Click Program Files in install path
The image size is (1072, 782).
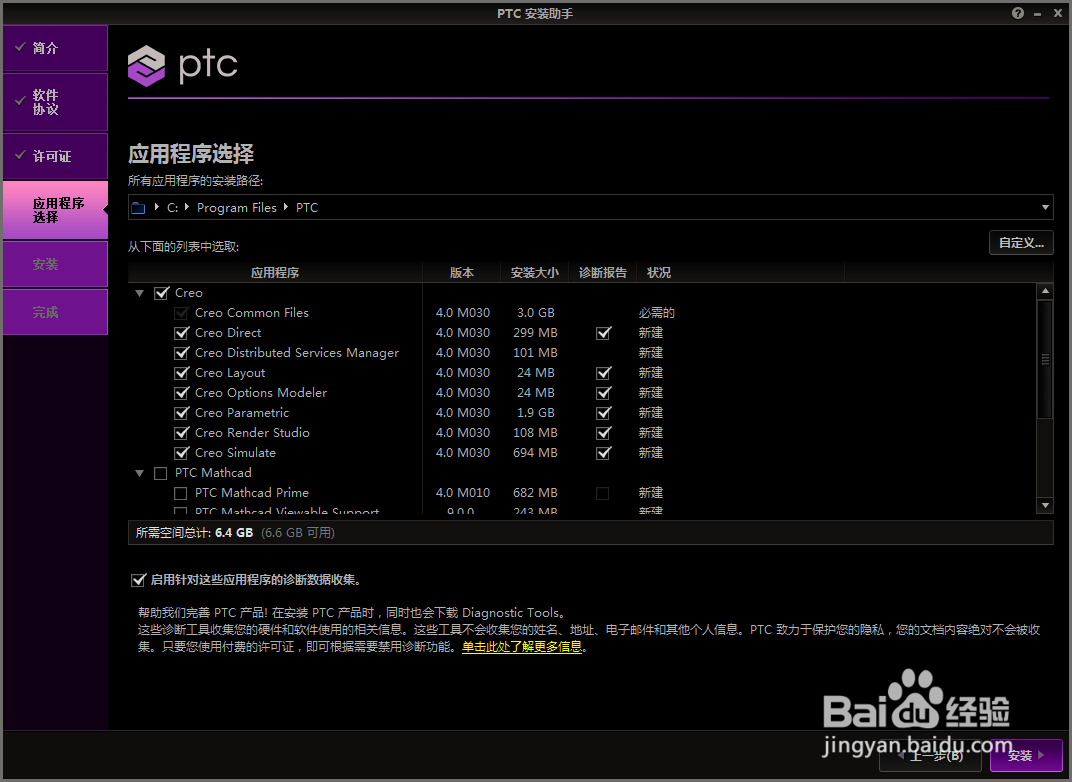coord(237,207)
